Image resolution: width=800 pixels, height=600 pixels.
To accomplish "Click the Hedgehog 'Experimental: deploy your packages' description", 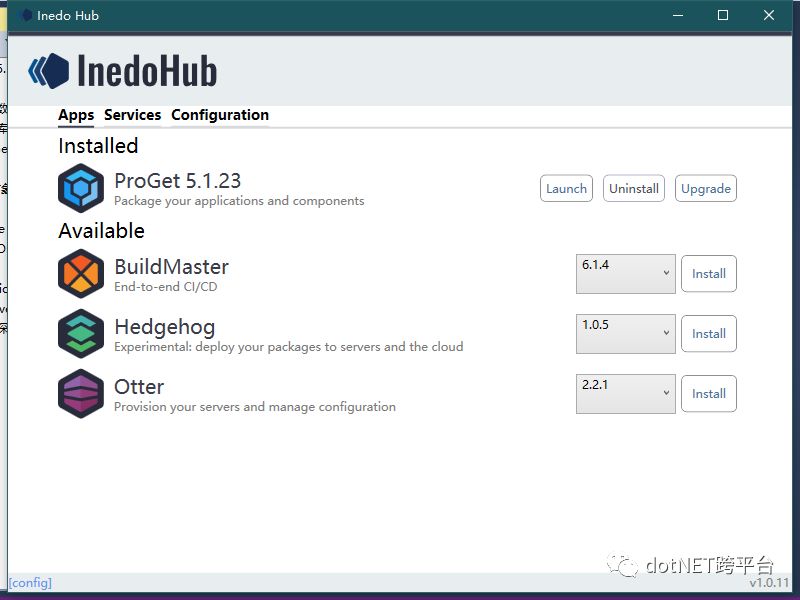I will [289, 347].
